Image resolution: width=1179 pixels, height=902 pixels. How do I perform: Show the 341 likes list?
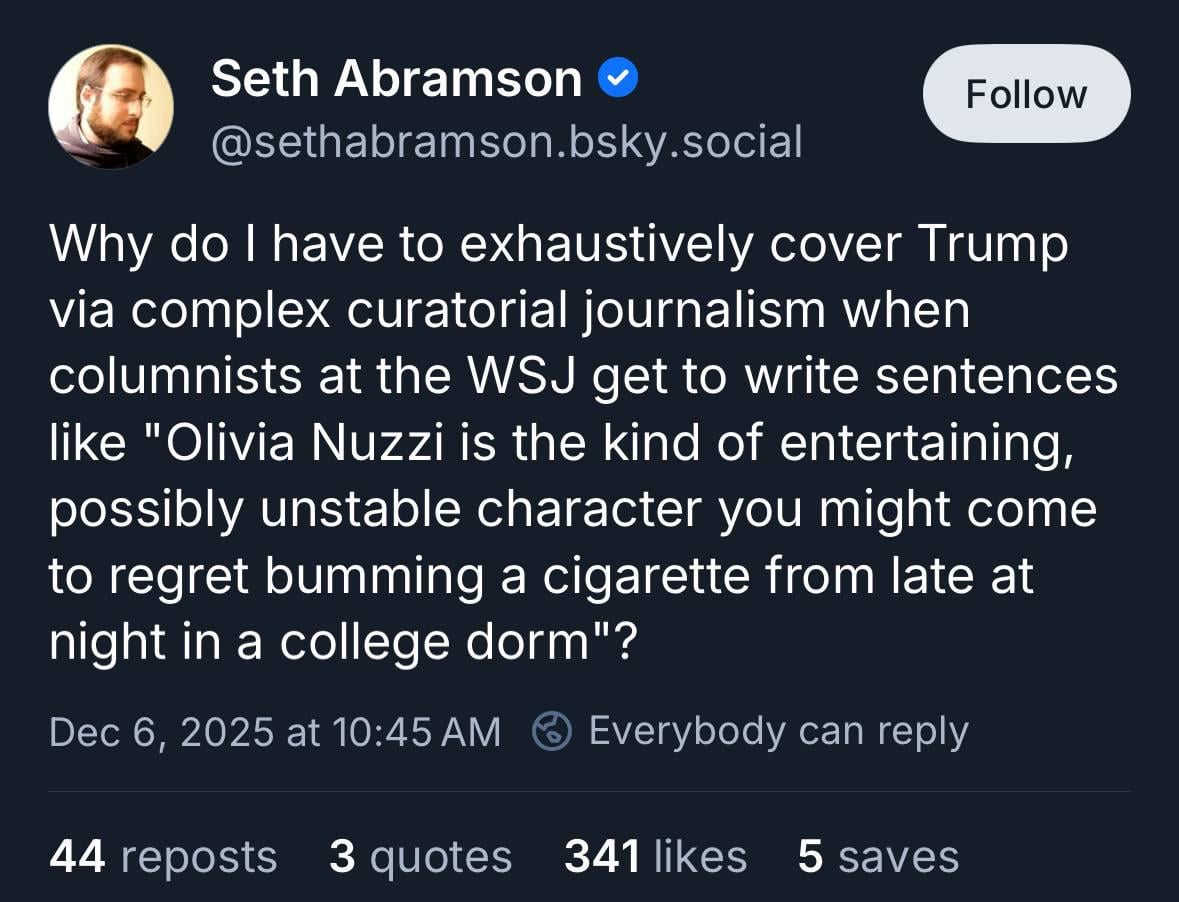655,857
